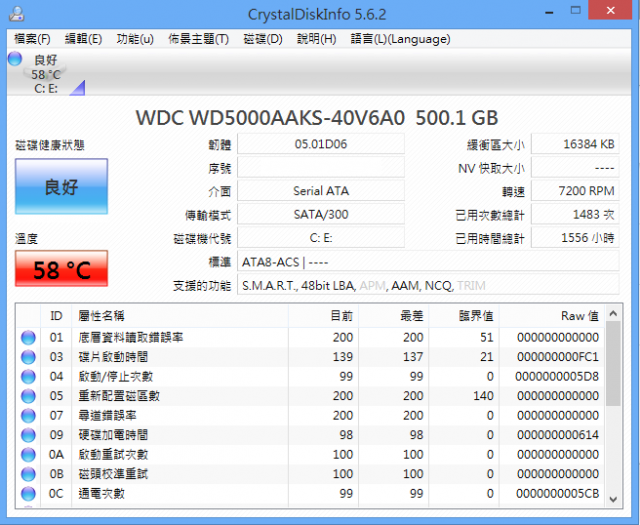Image resolution: width=640 pixels, height=525 pixels.
Task: Select the 尋道錯誤率 attribute row
Action: (311, 416)
